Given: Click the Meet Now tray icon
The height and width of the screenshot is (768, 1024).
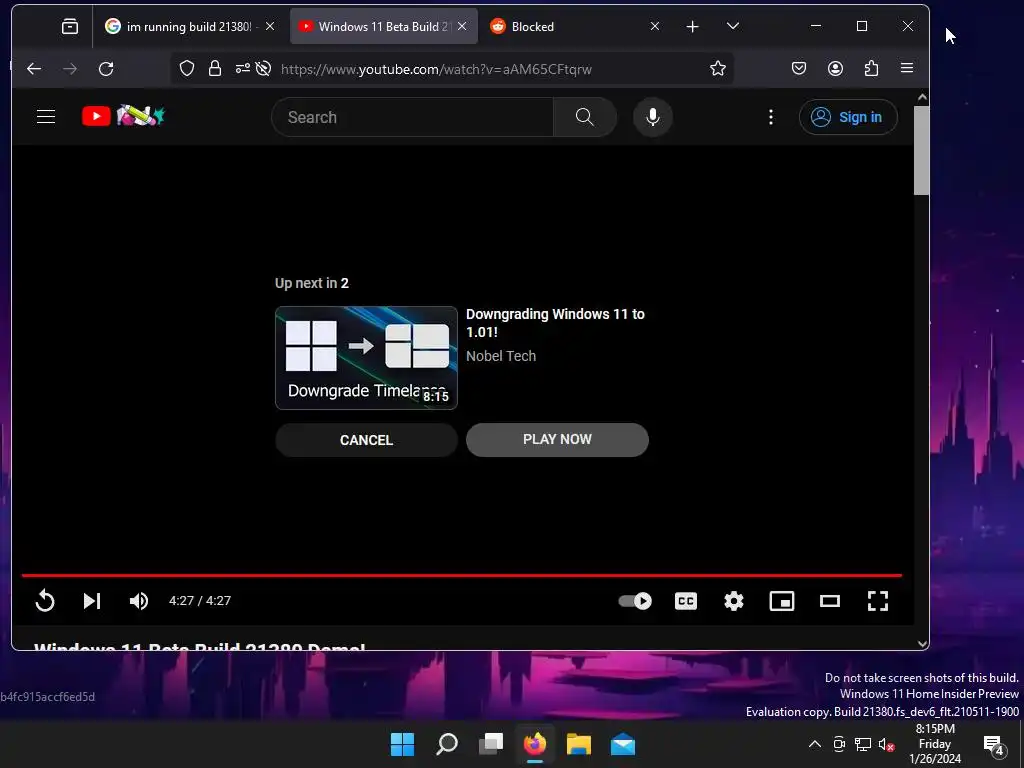Looking at the screenshot, I should coord(839,744).
